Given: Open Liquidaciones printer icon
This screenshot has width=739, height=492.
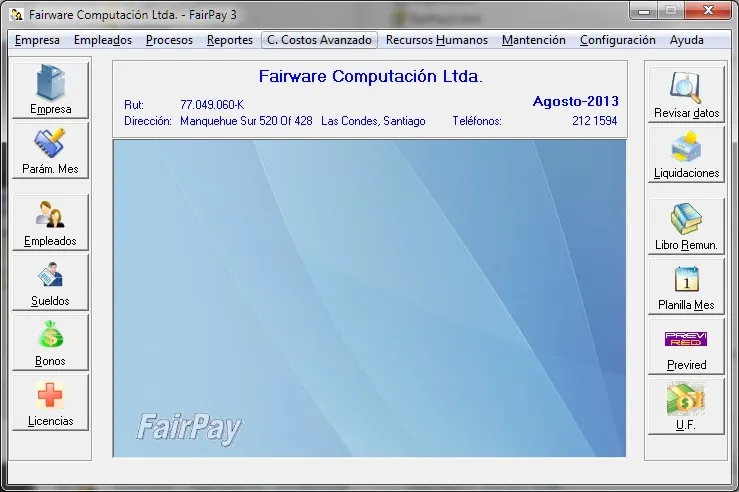Looking at the screenshot, I should [686, 154].
